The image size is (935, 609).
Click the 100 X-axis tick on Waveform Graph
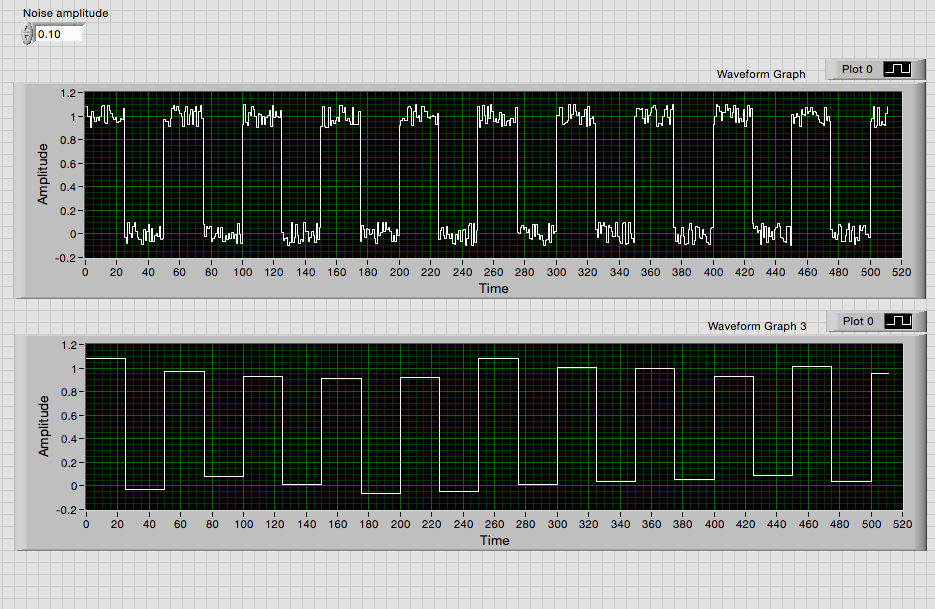tap(242, 272)
